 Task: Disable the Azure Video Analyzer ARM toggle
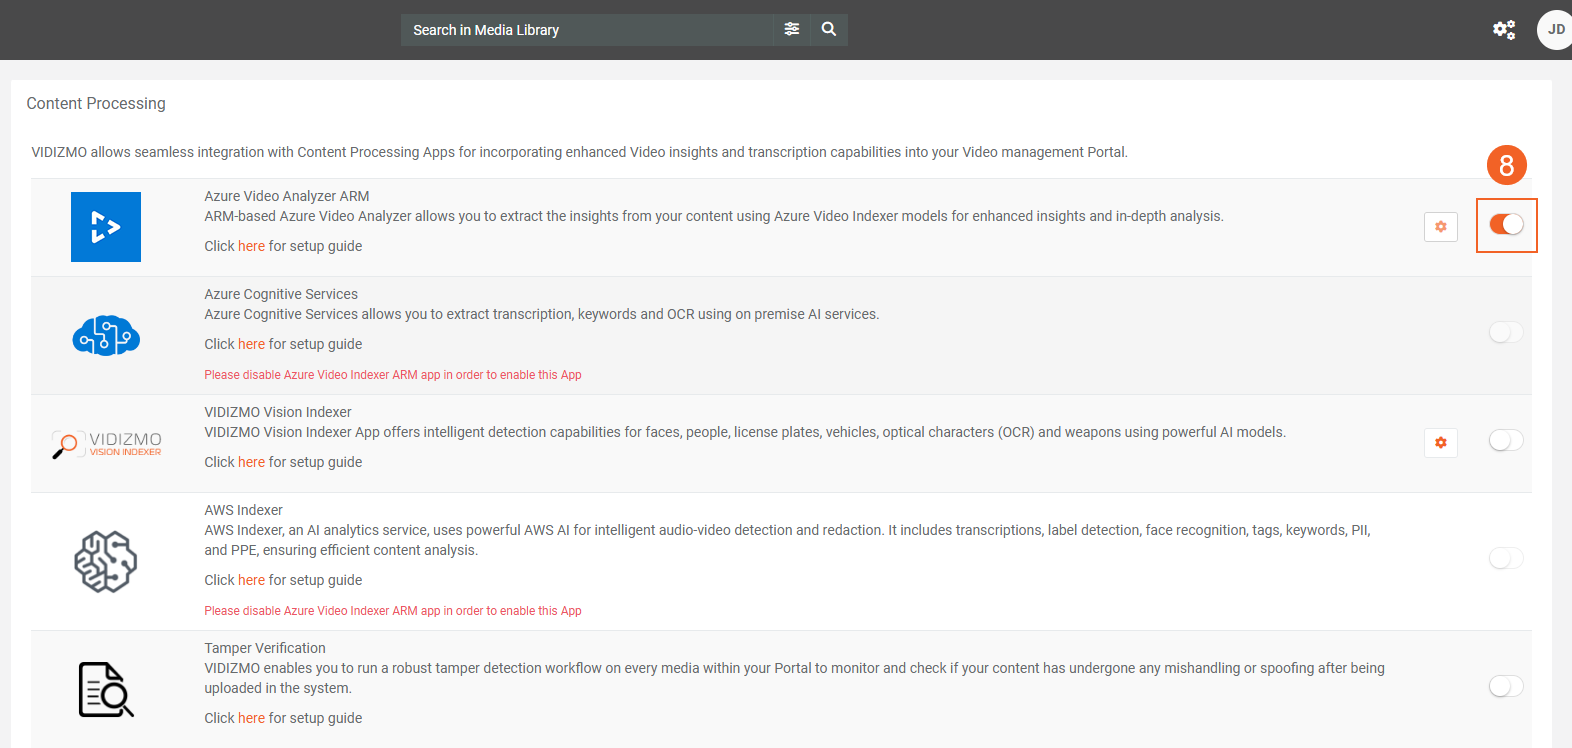[1506, 225]
